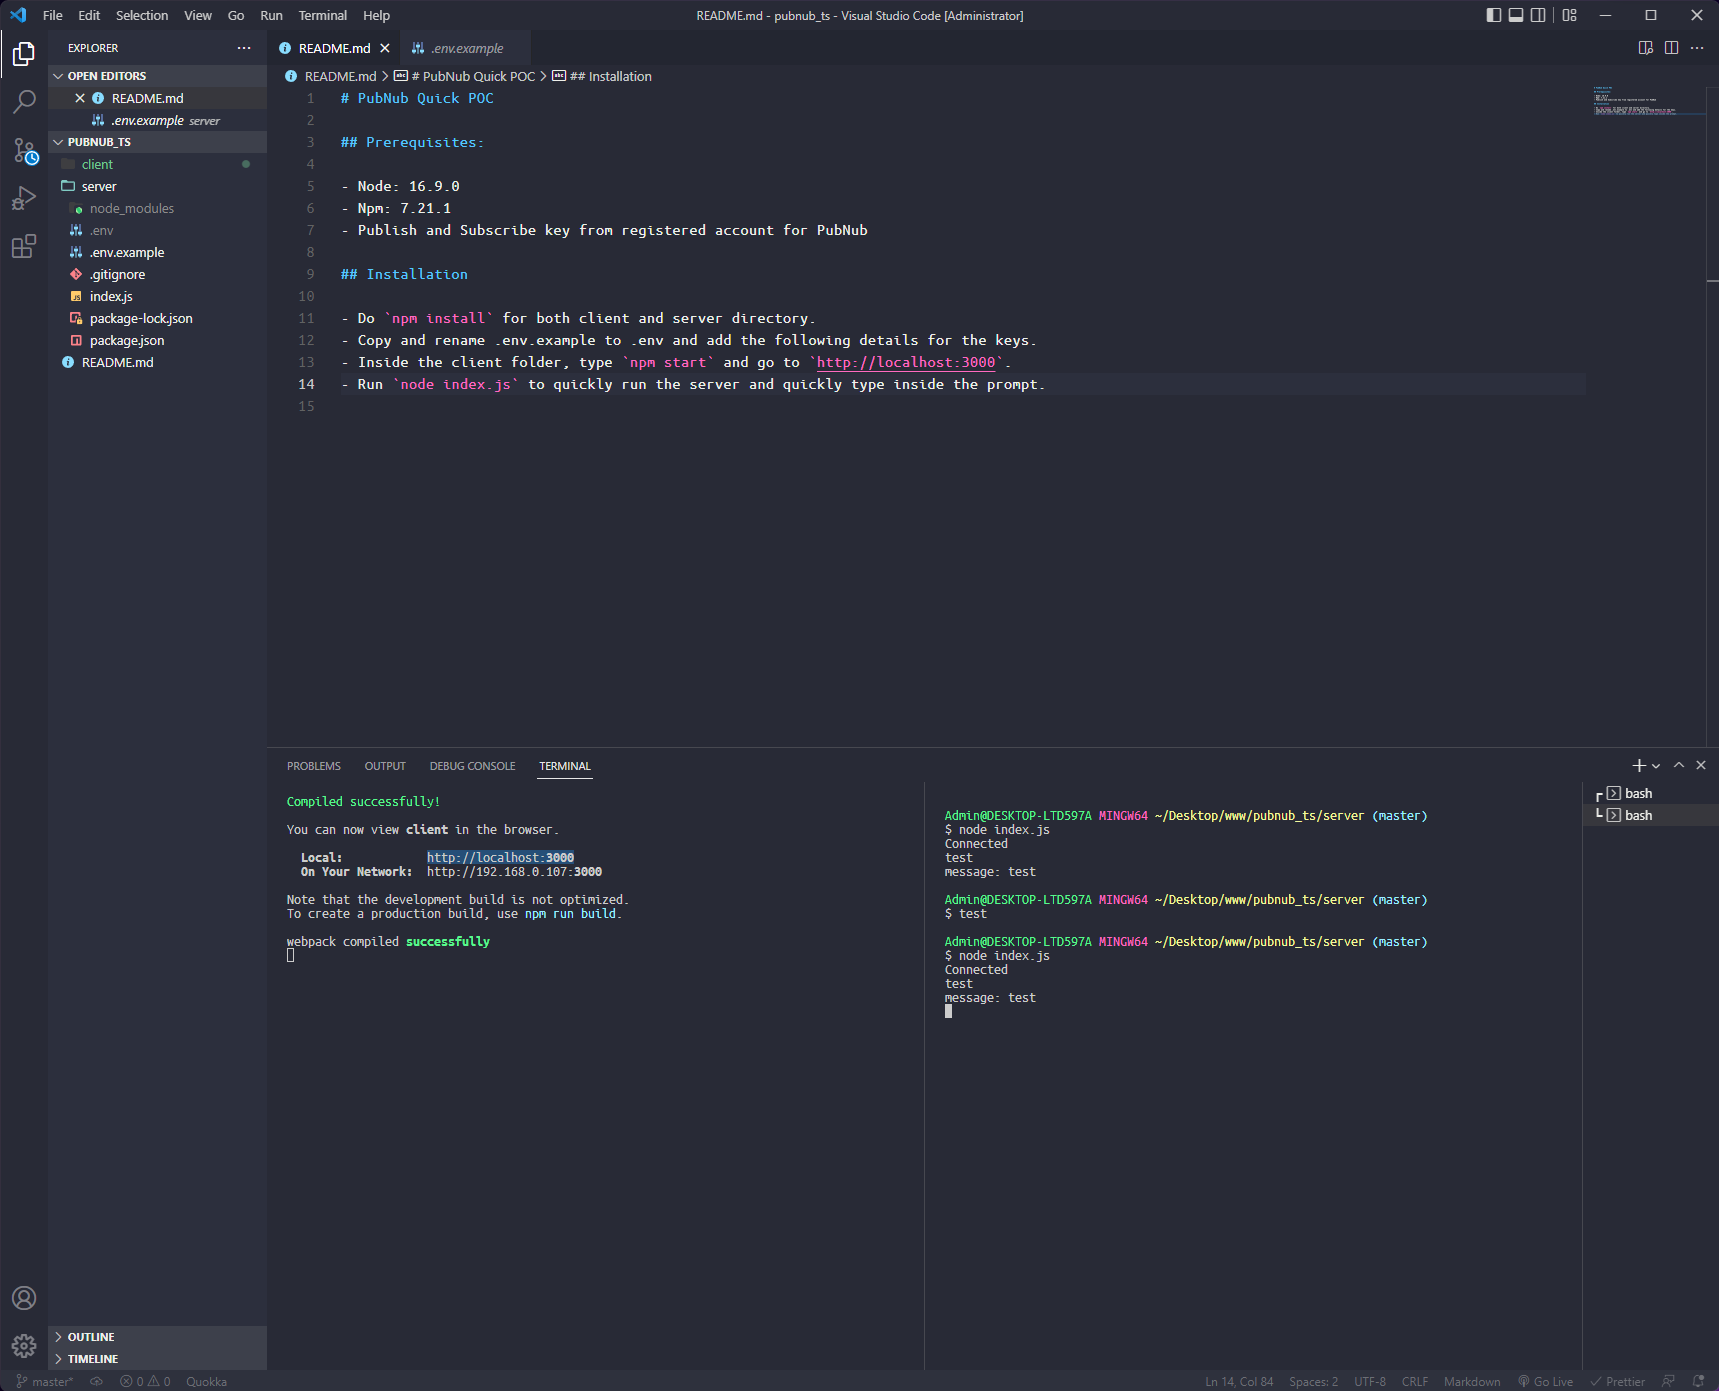Open Explorer views and more actions ellipsis
Image resolution: width=1719 pixels, height=1391 pixels.
[x=244, y=48]
